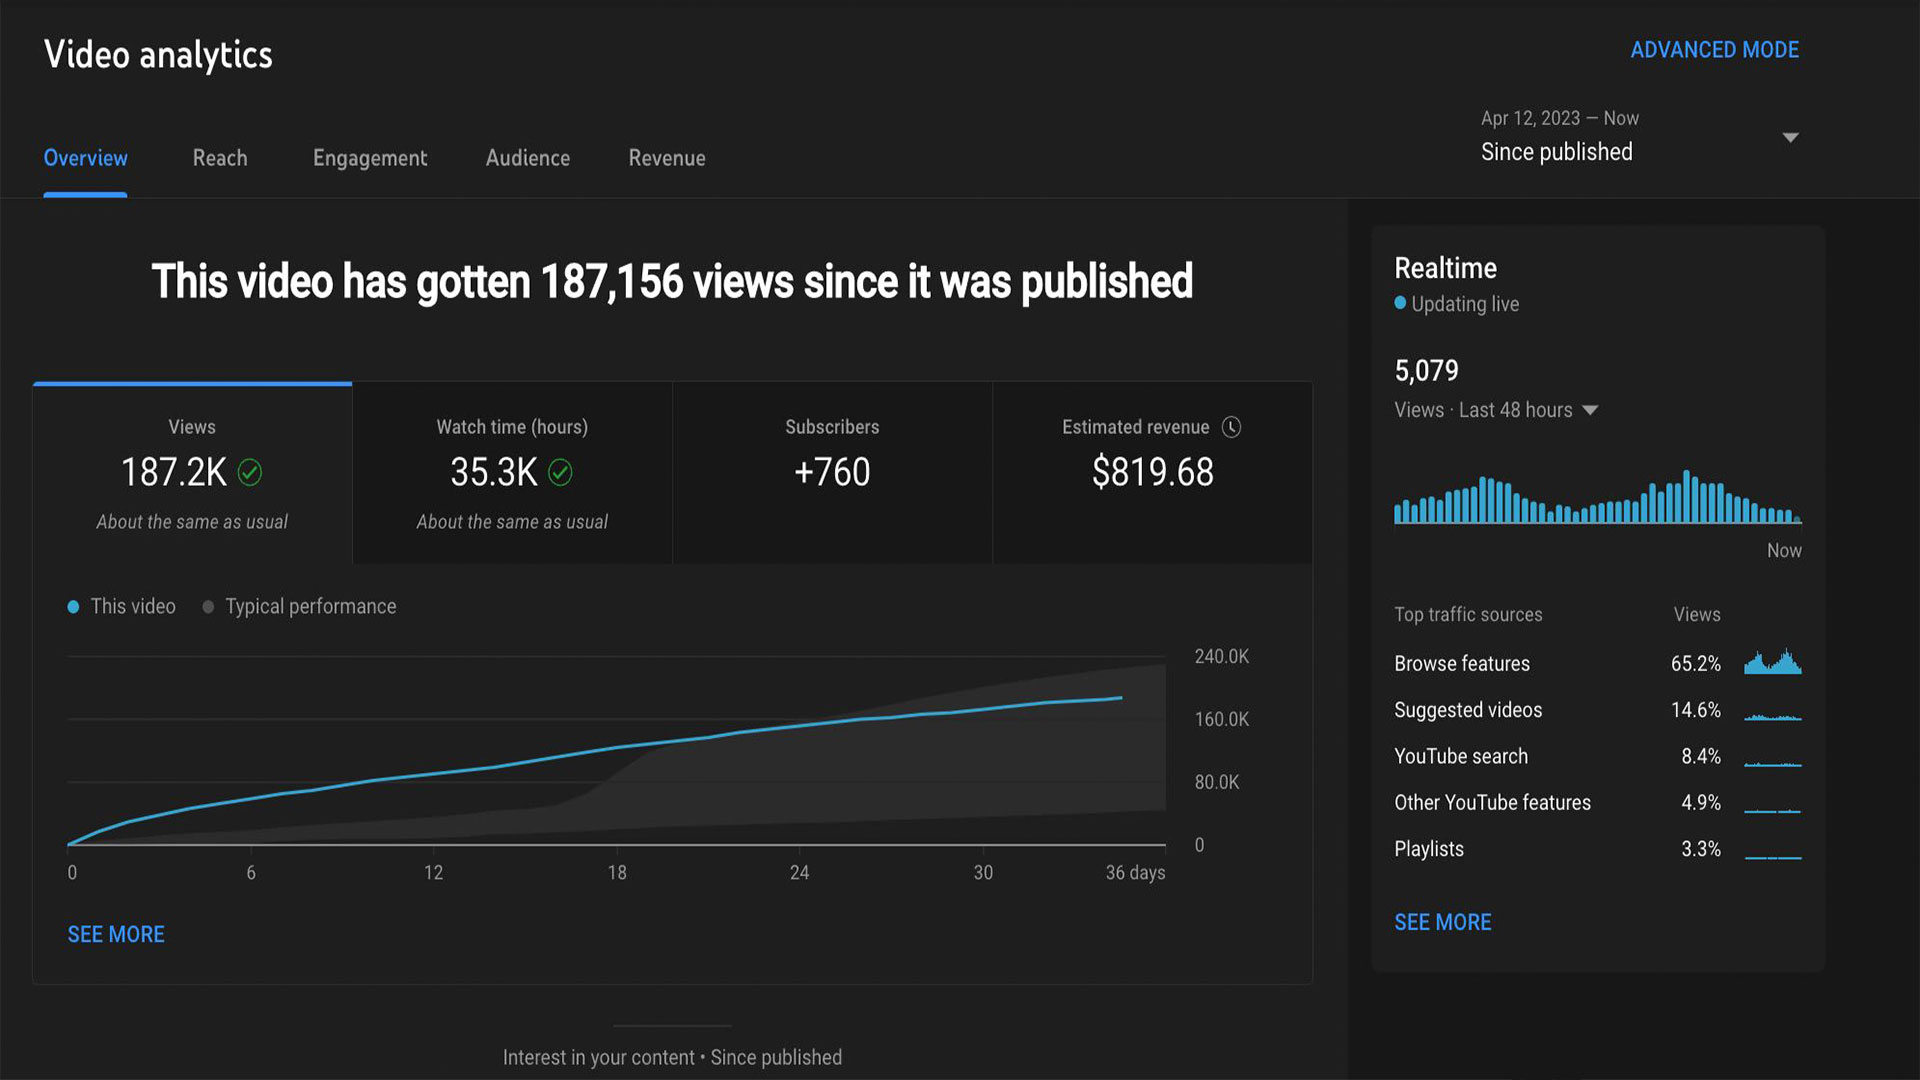Click the ADVANCED MODE link
This screenshot has width=1920, height=1080.
tap(1714, 50)
